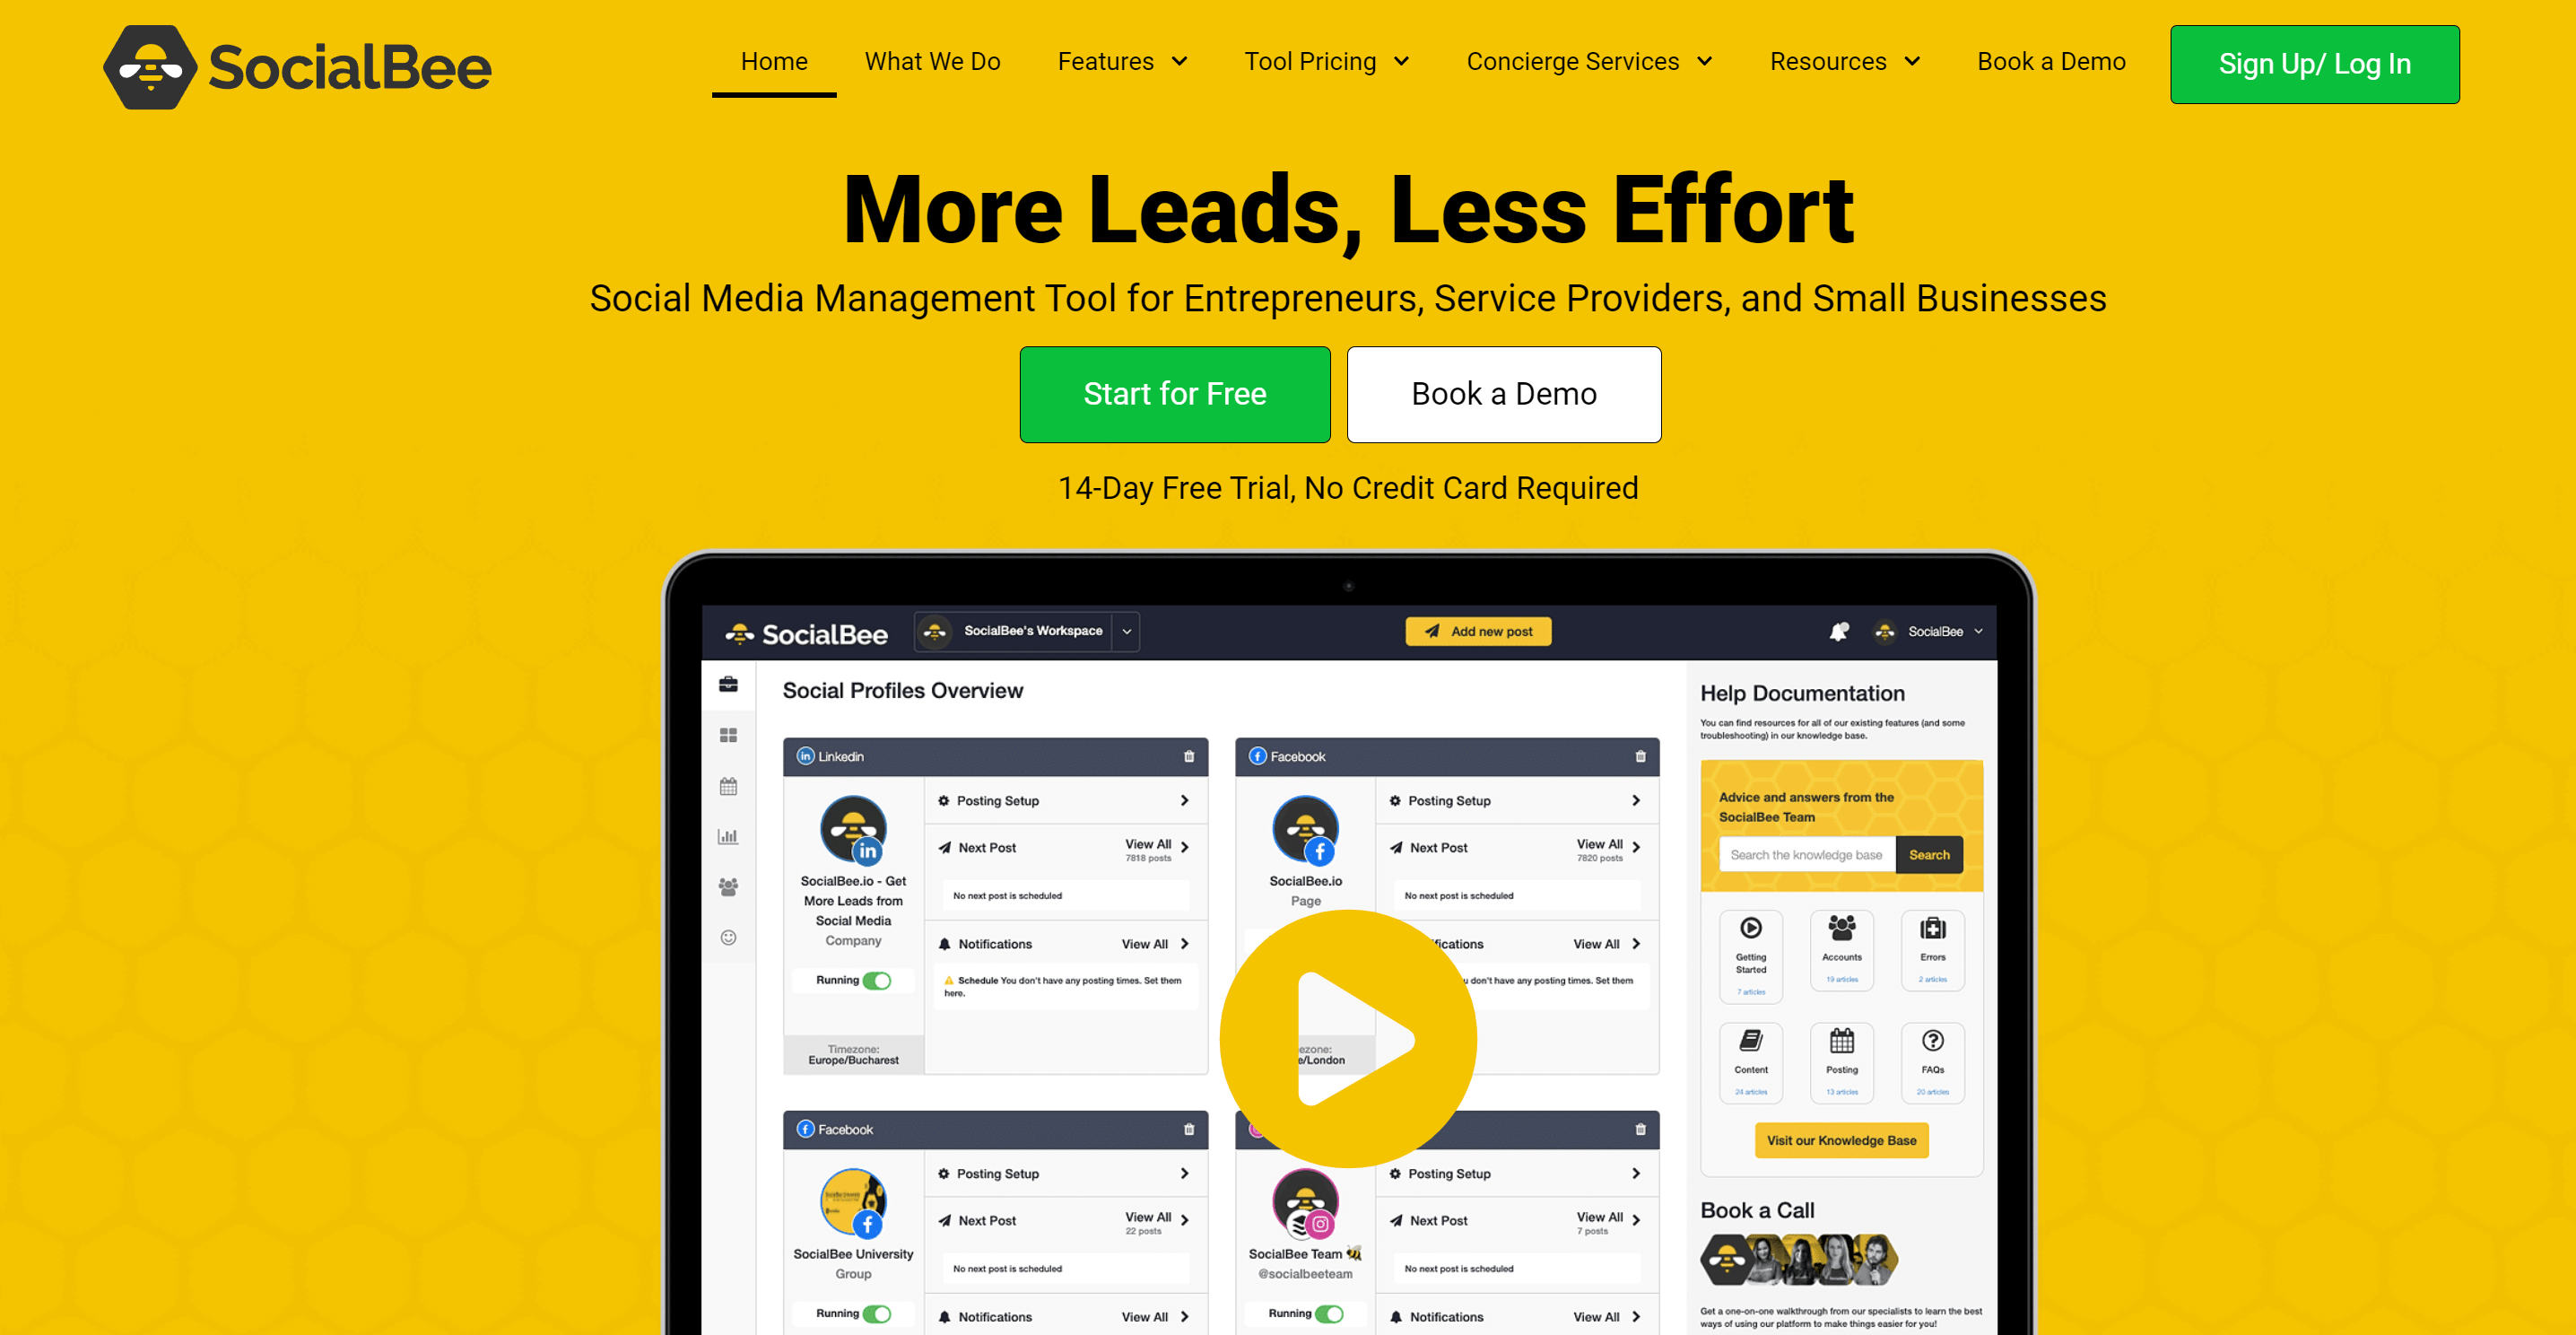
Task: Click Visit our Knowledge Base button
Action: click(x=1842, y=1139)
